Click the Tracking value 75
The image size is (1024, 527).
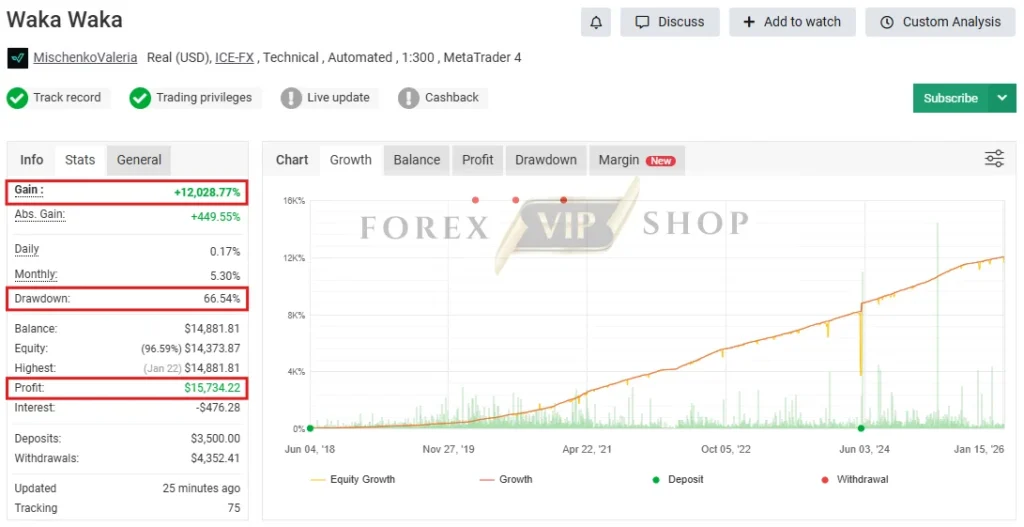[x=234, y=508]
